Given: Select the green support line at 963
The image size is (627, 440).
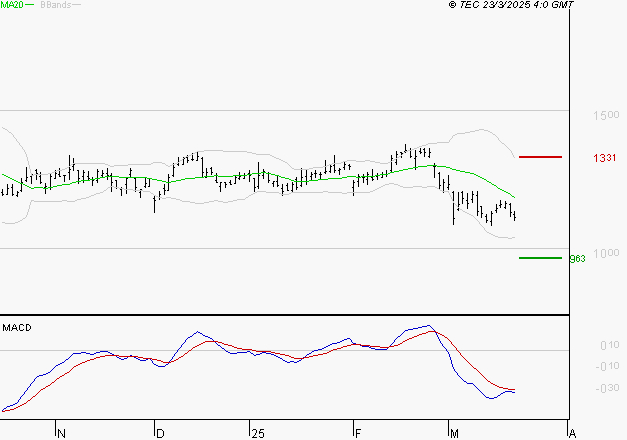Looking at the screenshot, I should coord(540,258).
